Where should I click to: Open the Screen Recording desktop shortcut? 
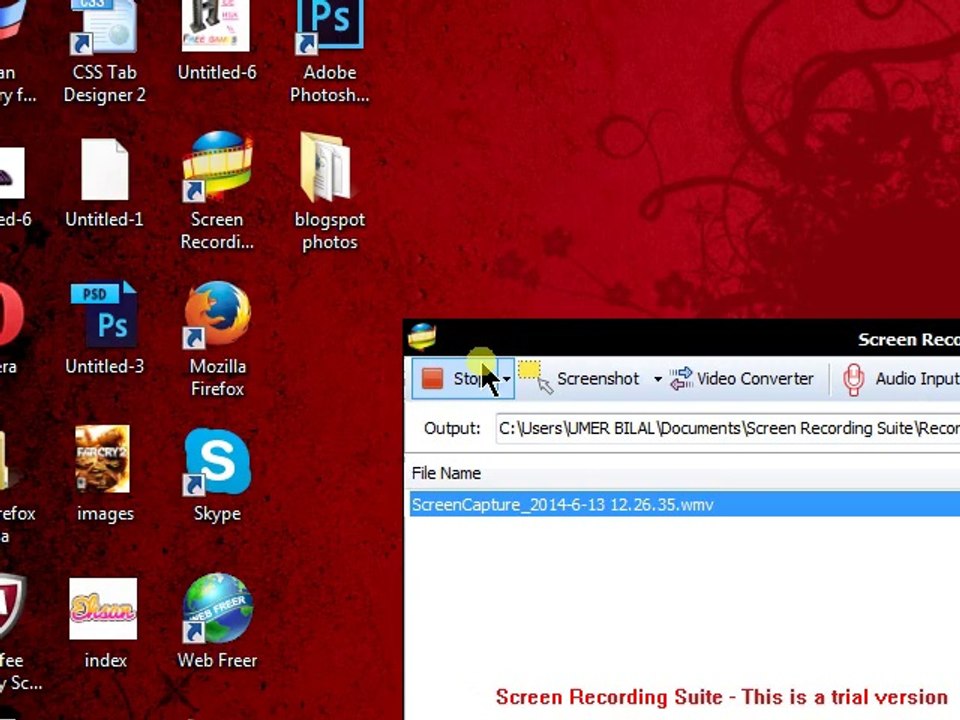[x=217, y=191]
